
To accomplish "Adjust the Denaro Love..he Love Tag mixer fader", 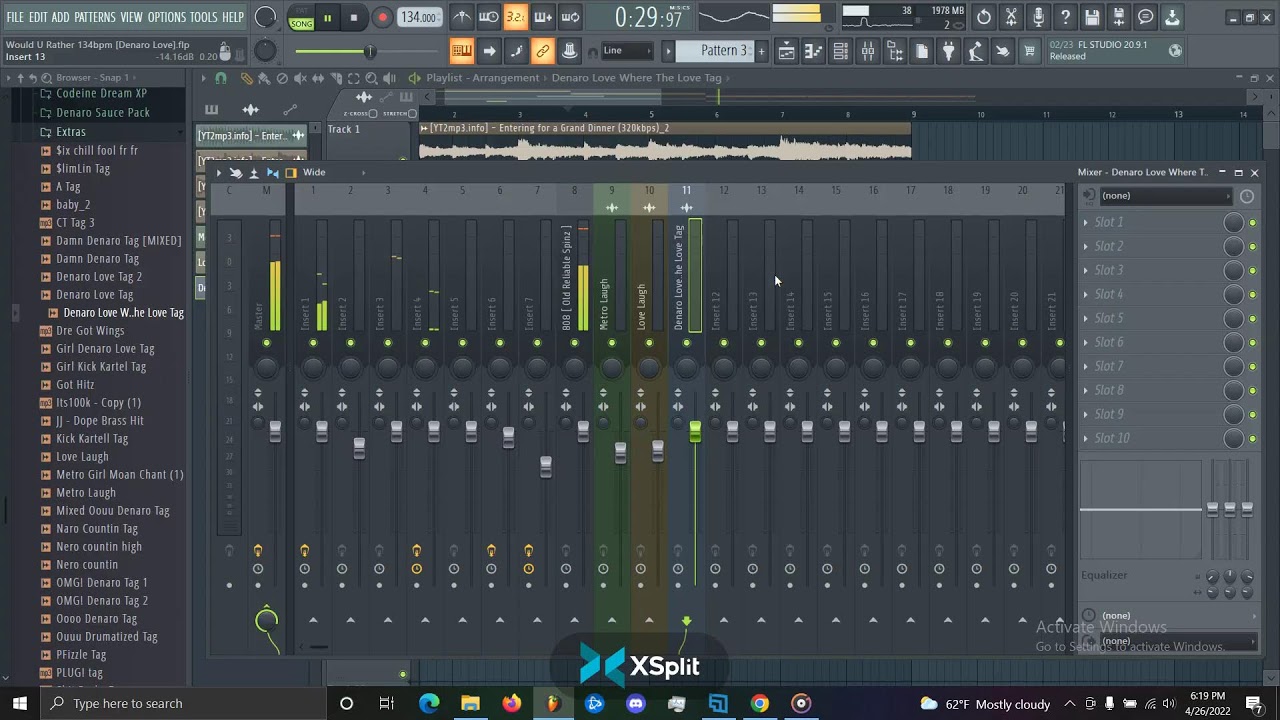I will click(x=695, y=431).
